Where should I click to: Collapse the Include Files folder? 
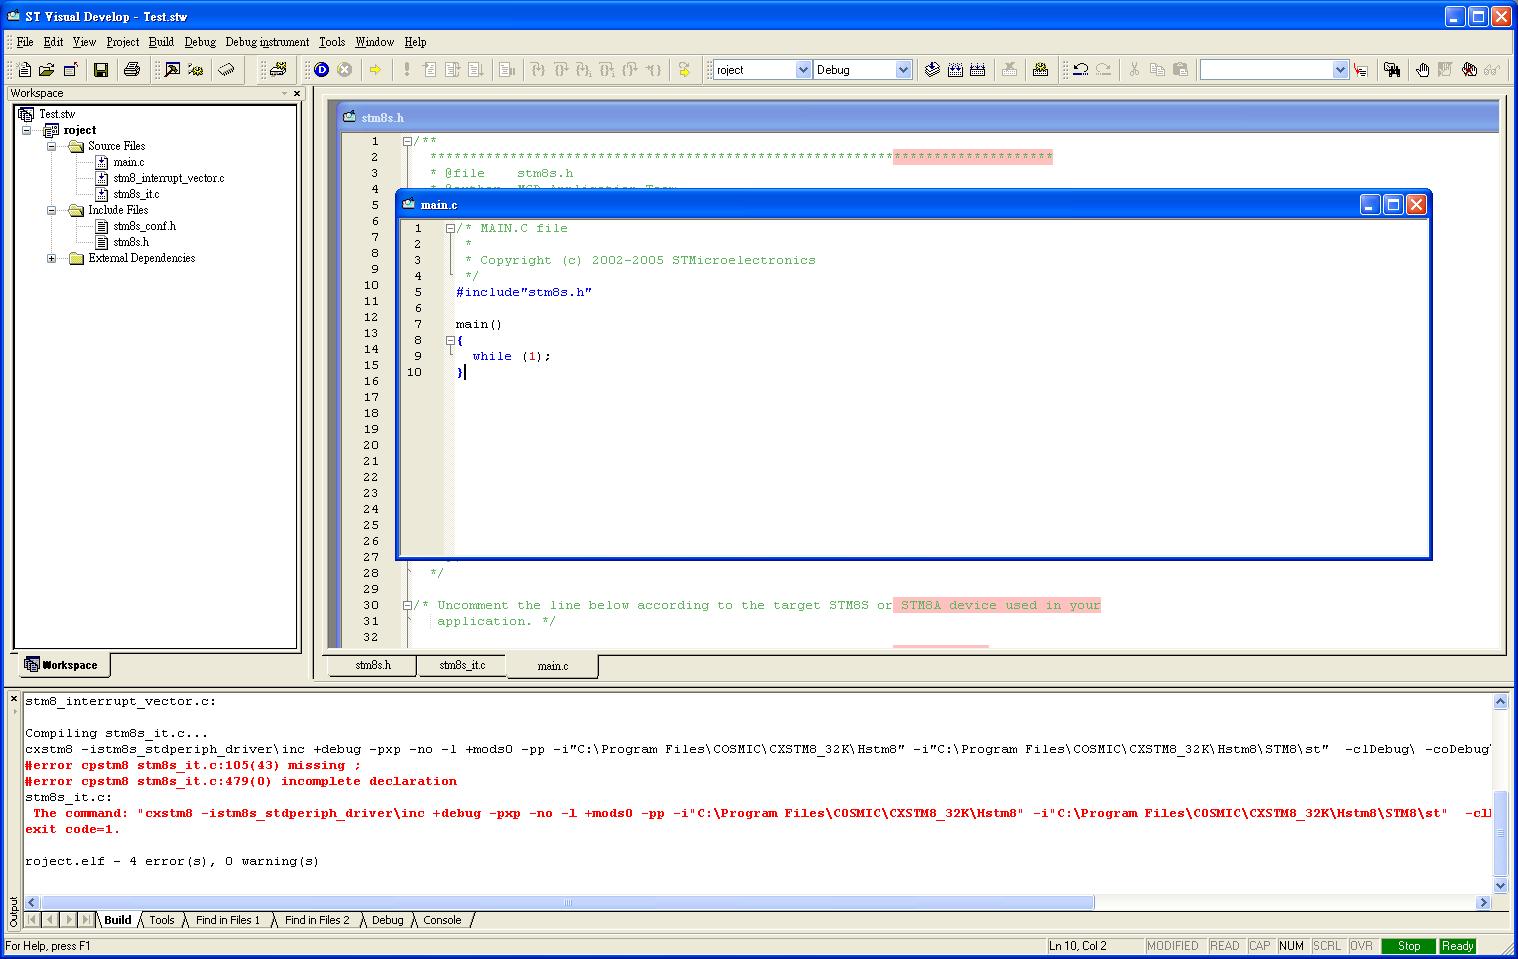pyautogui.click(x=51, y=210)
